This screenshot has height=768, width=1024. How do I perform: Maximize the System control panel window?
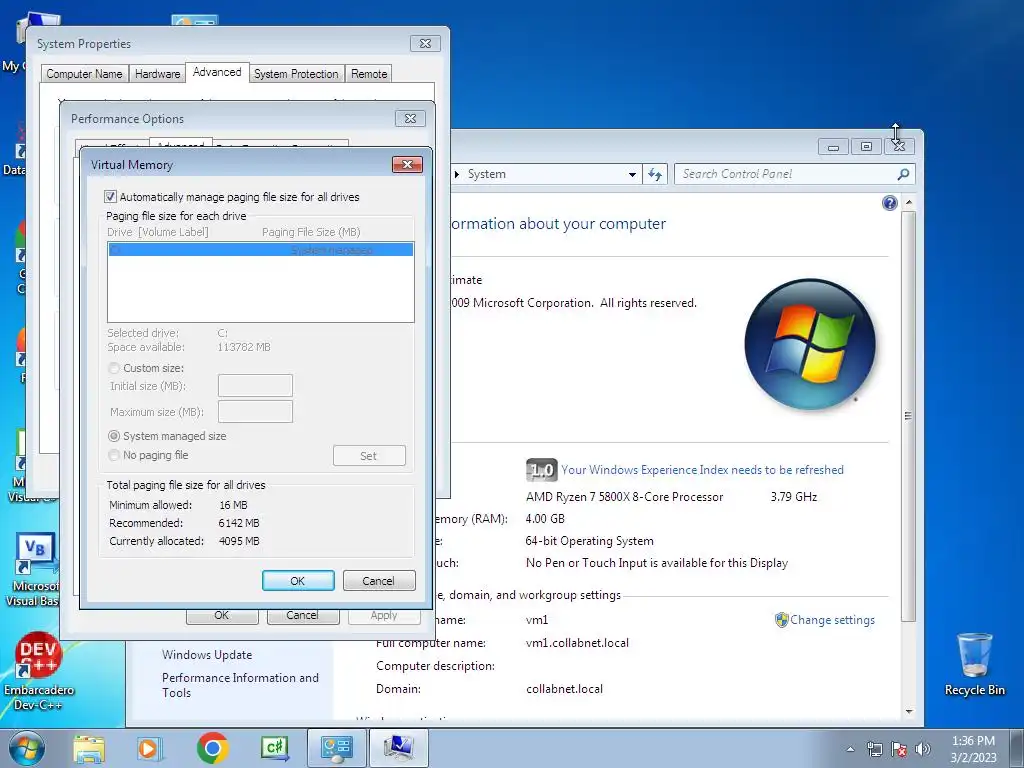coord(867,147)
